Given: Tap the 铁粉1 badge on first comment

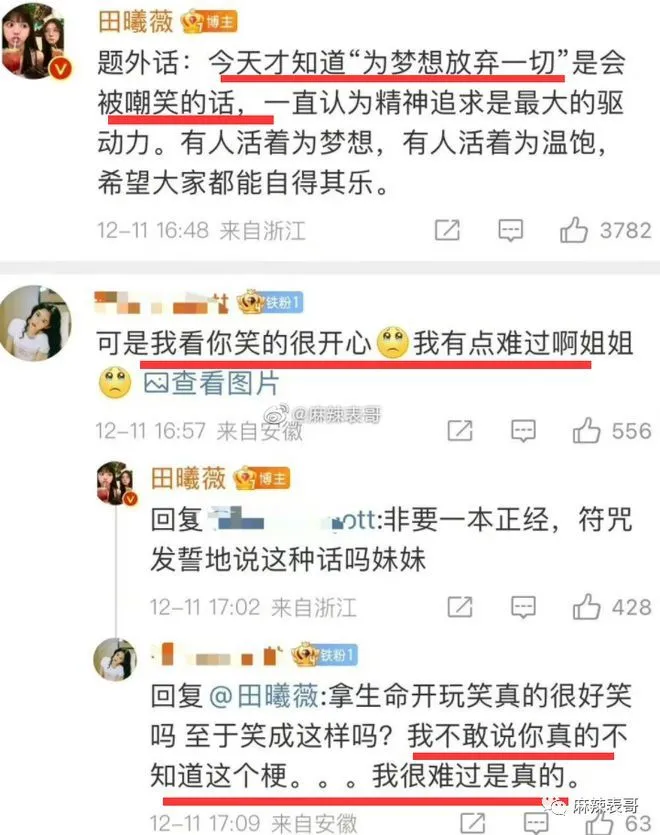Looking at the screenshot, I should 270,302.
